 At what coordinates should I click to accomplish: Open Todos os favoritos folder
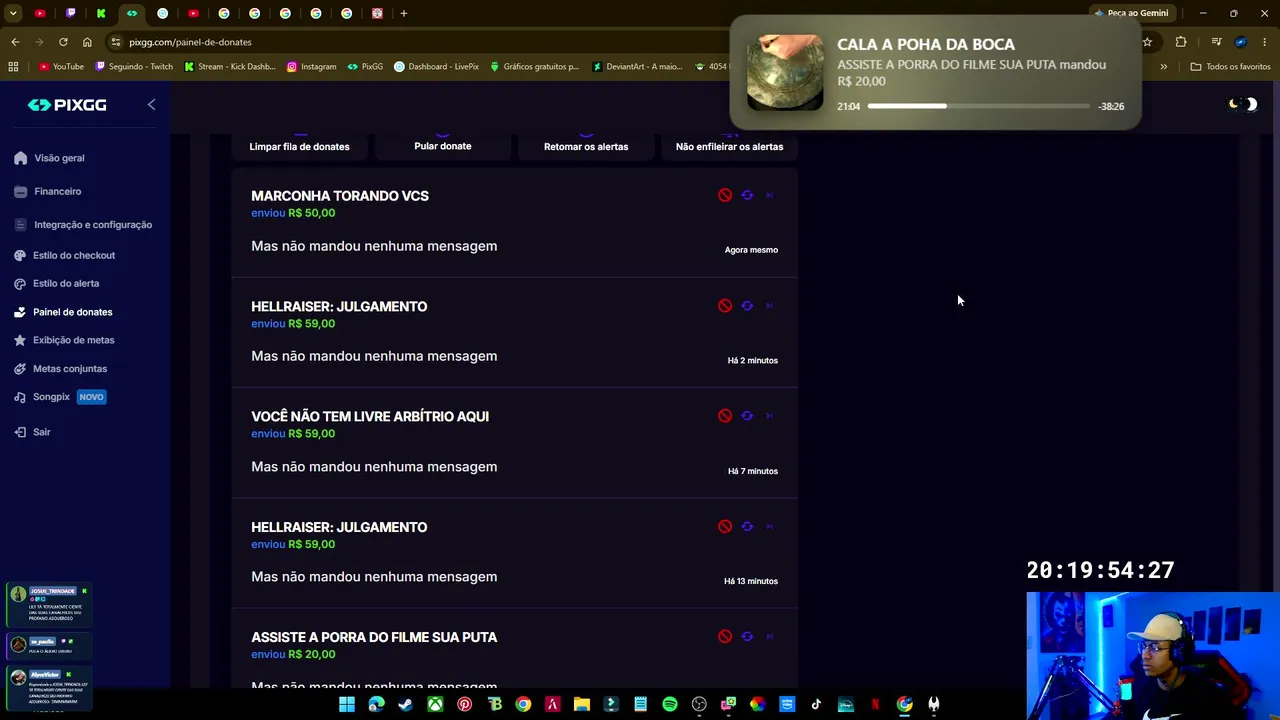coord(1230,67)
